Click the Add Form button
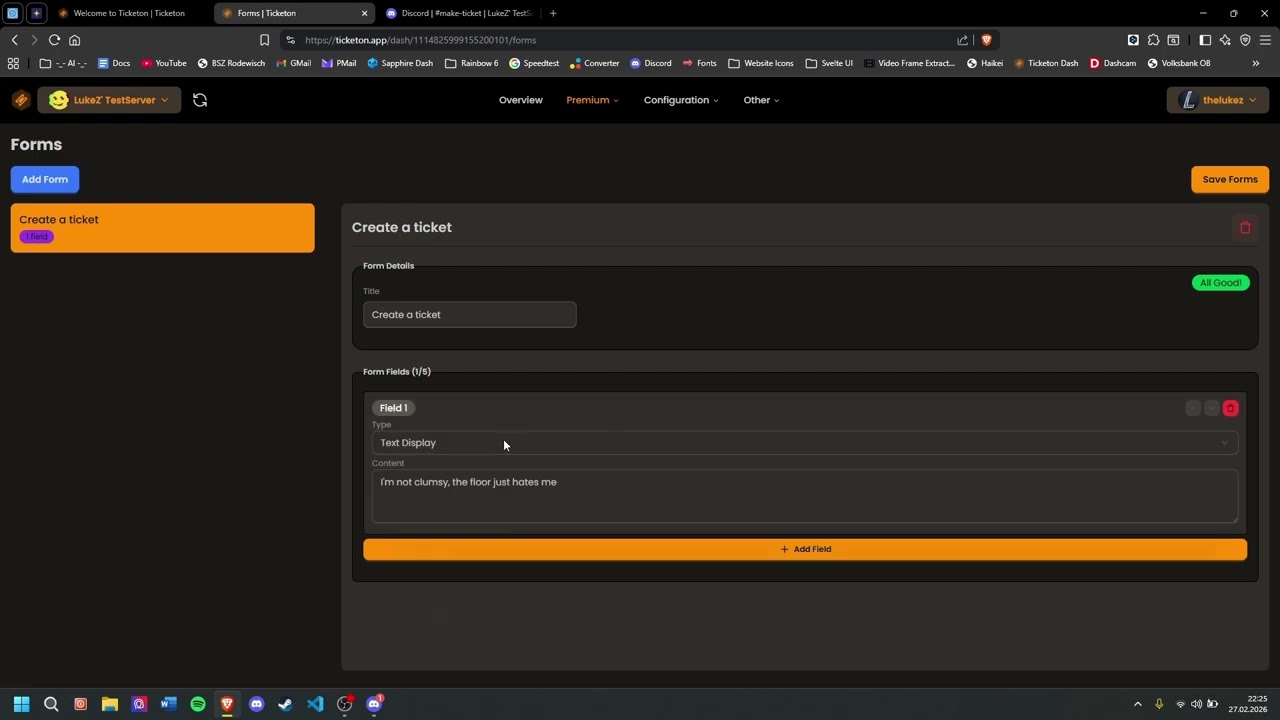Viewport: 1280px width, 720px height. (45, 179)
